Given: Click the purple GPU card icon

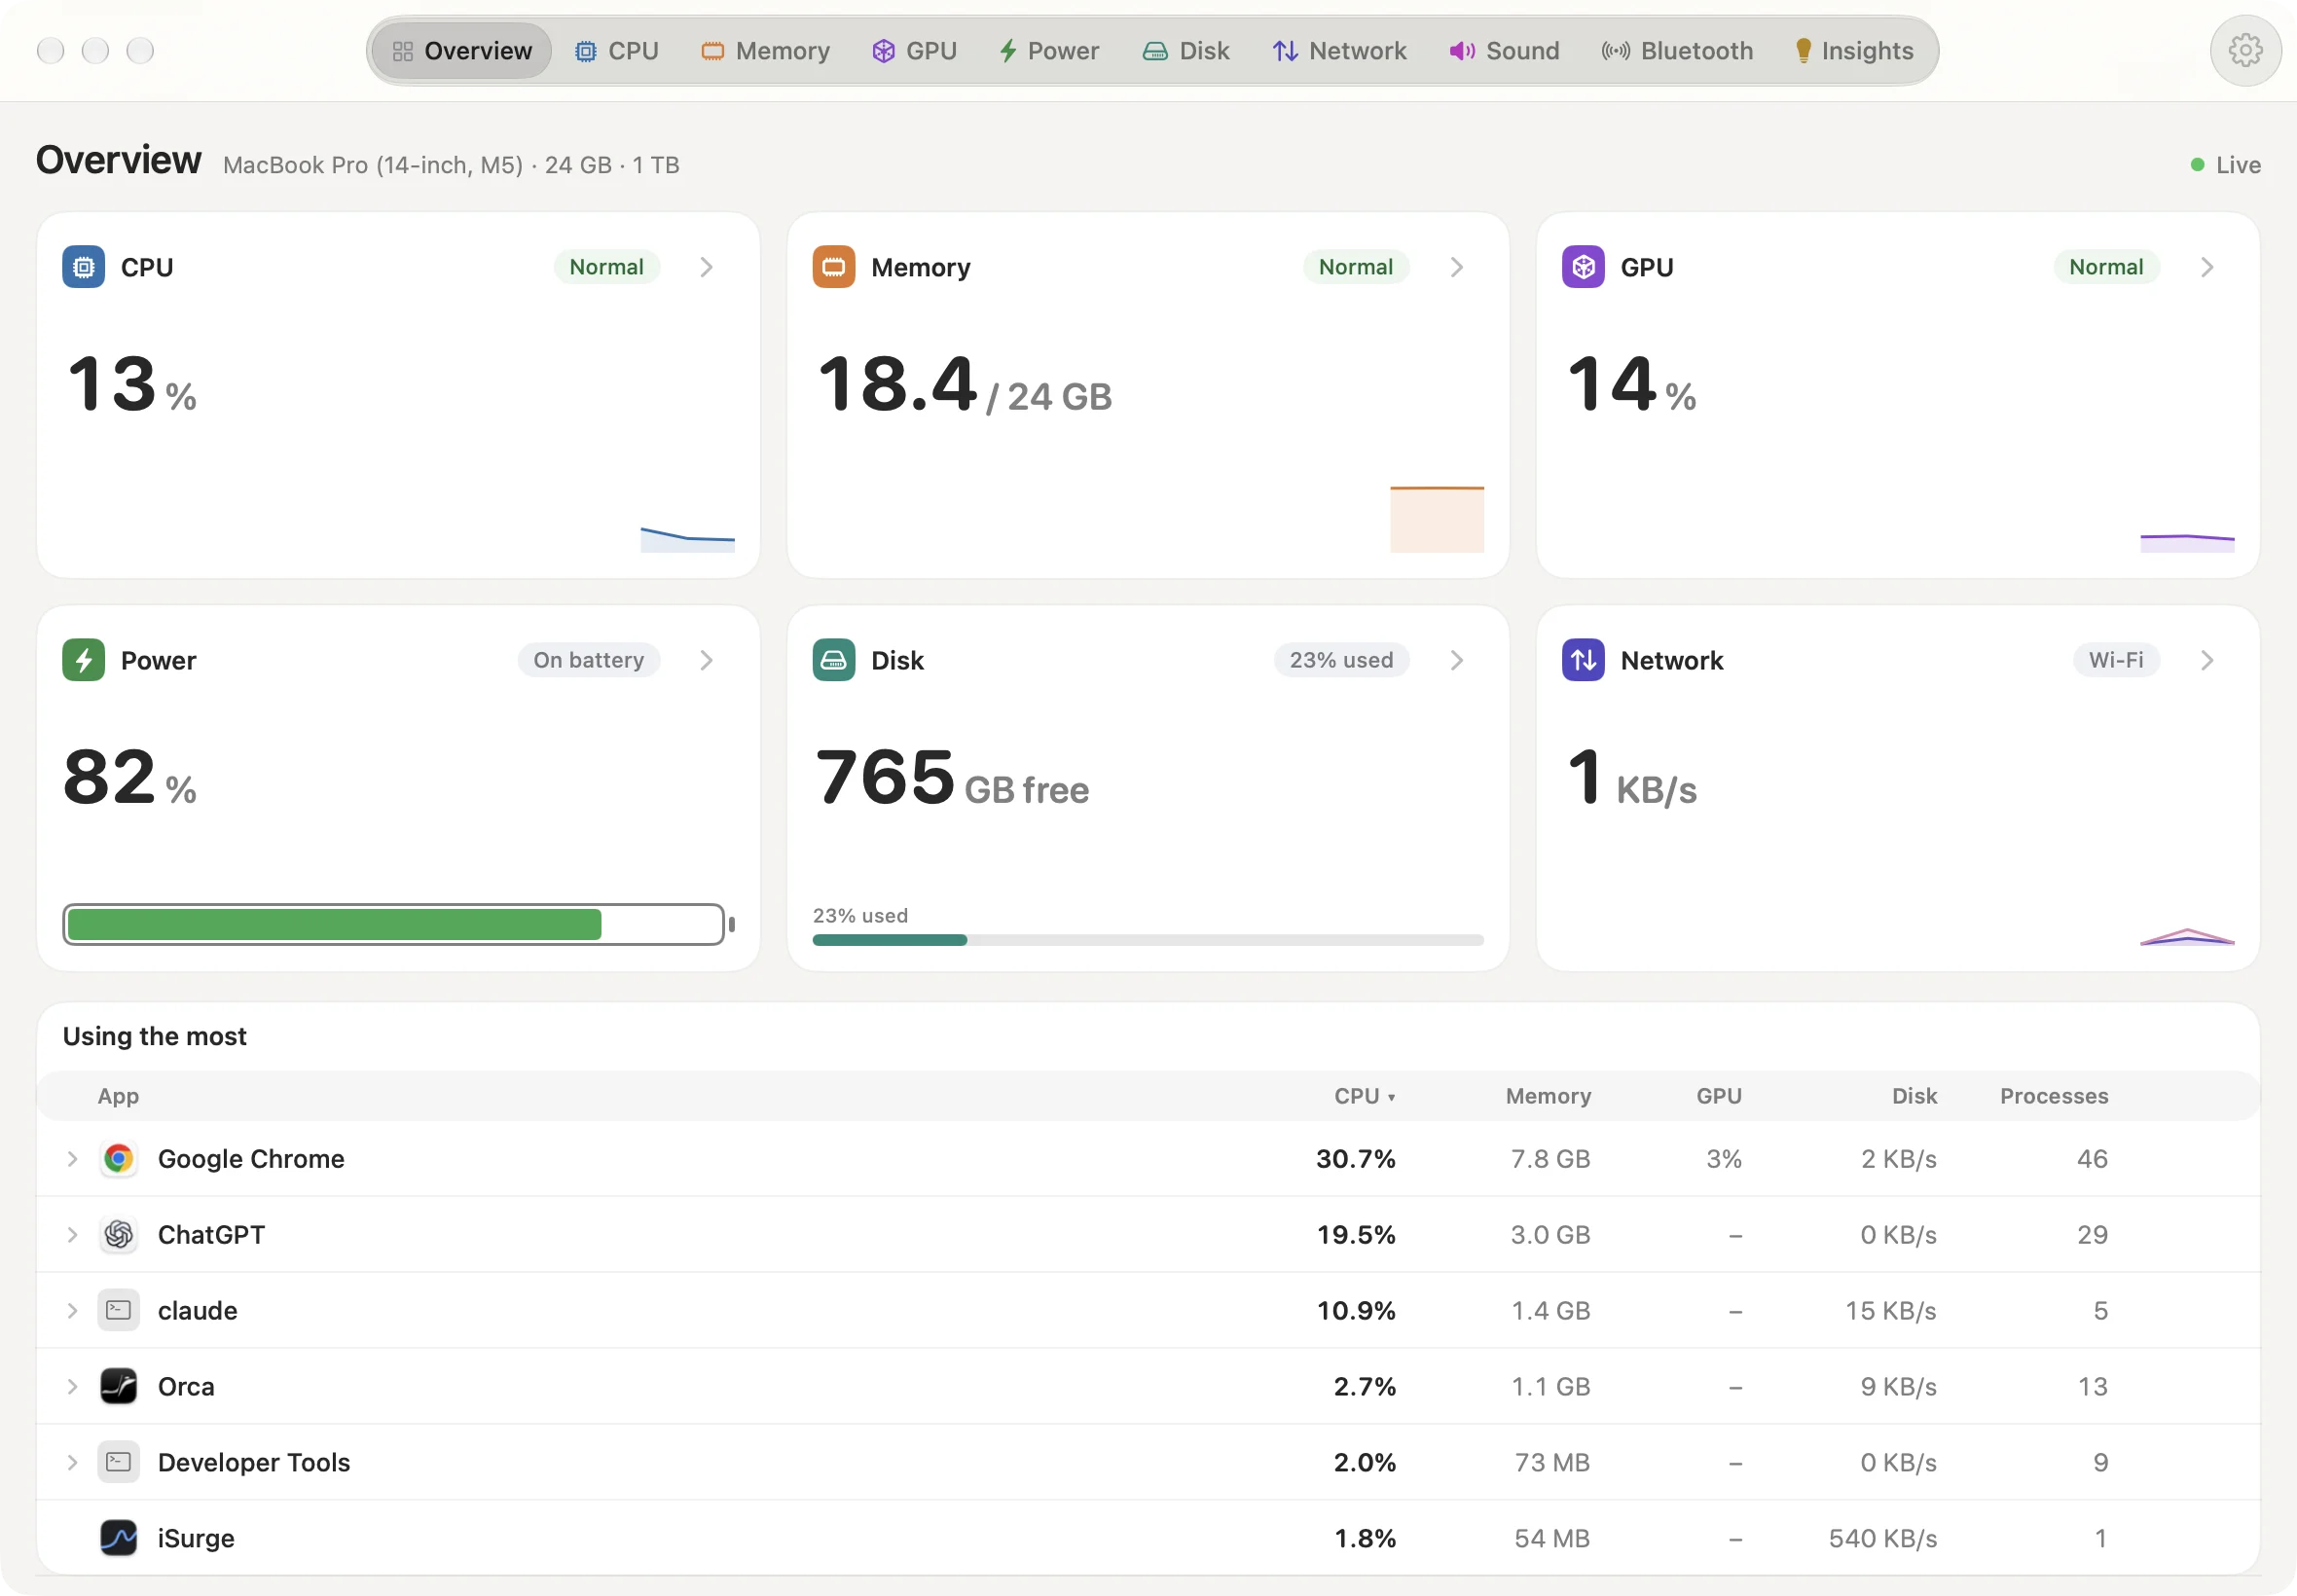Looking at the screenshot, I should [1583, 267].
